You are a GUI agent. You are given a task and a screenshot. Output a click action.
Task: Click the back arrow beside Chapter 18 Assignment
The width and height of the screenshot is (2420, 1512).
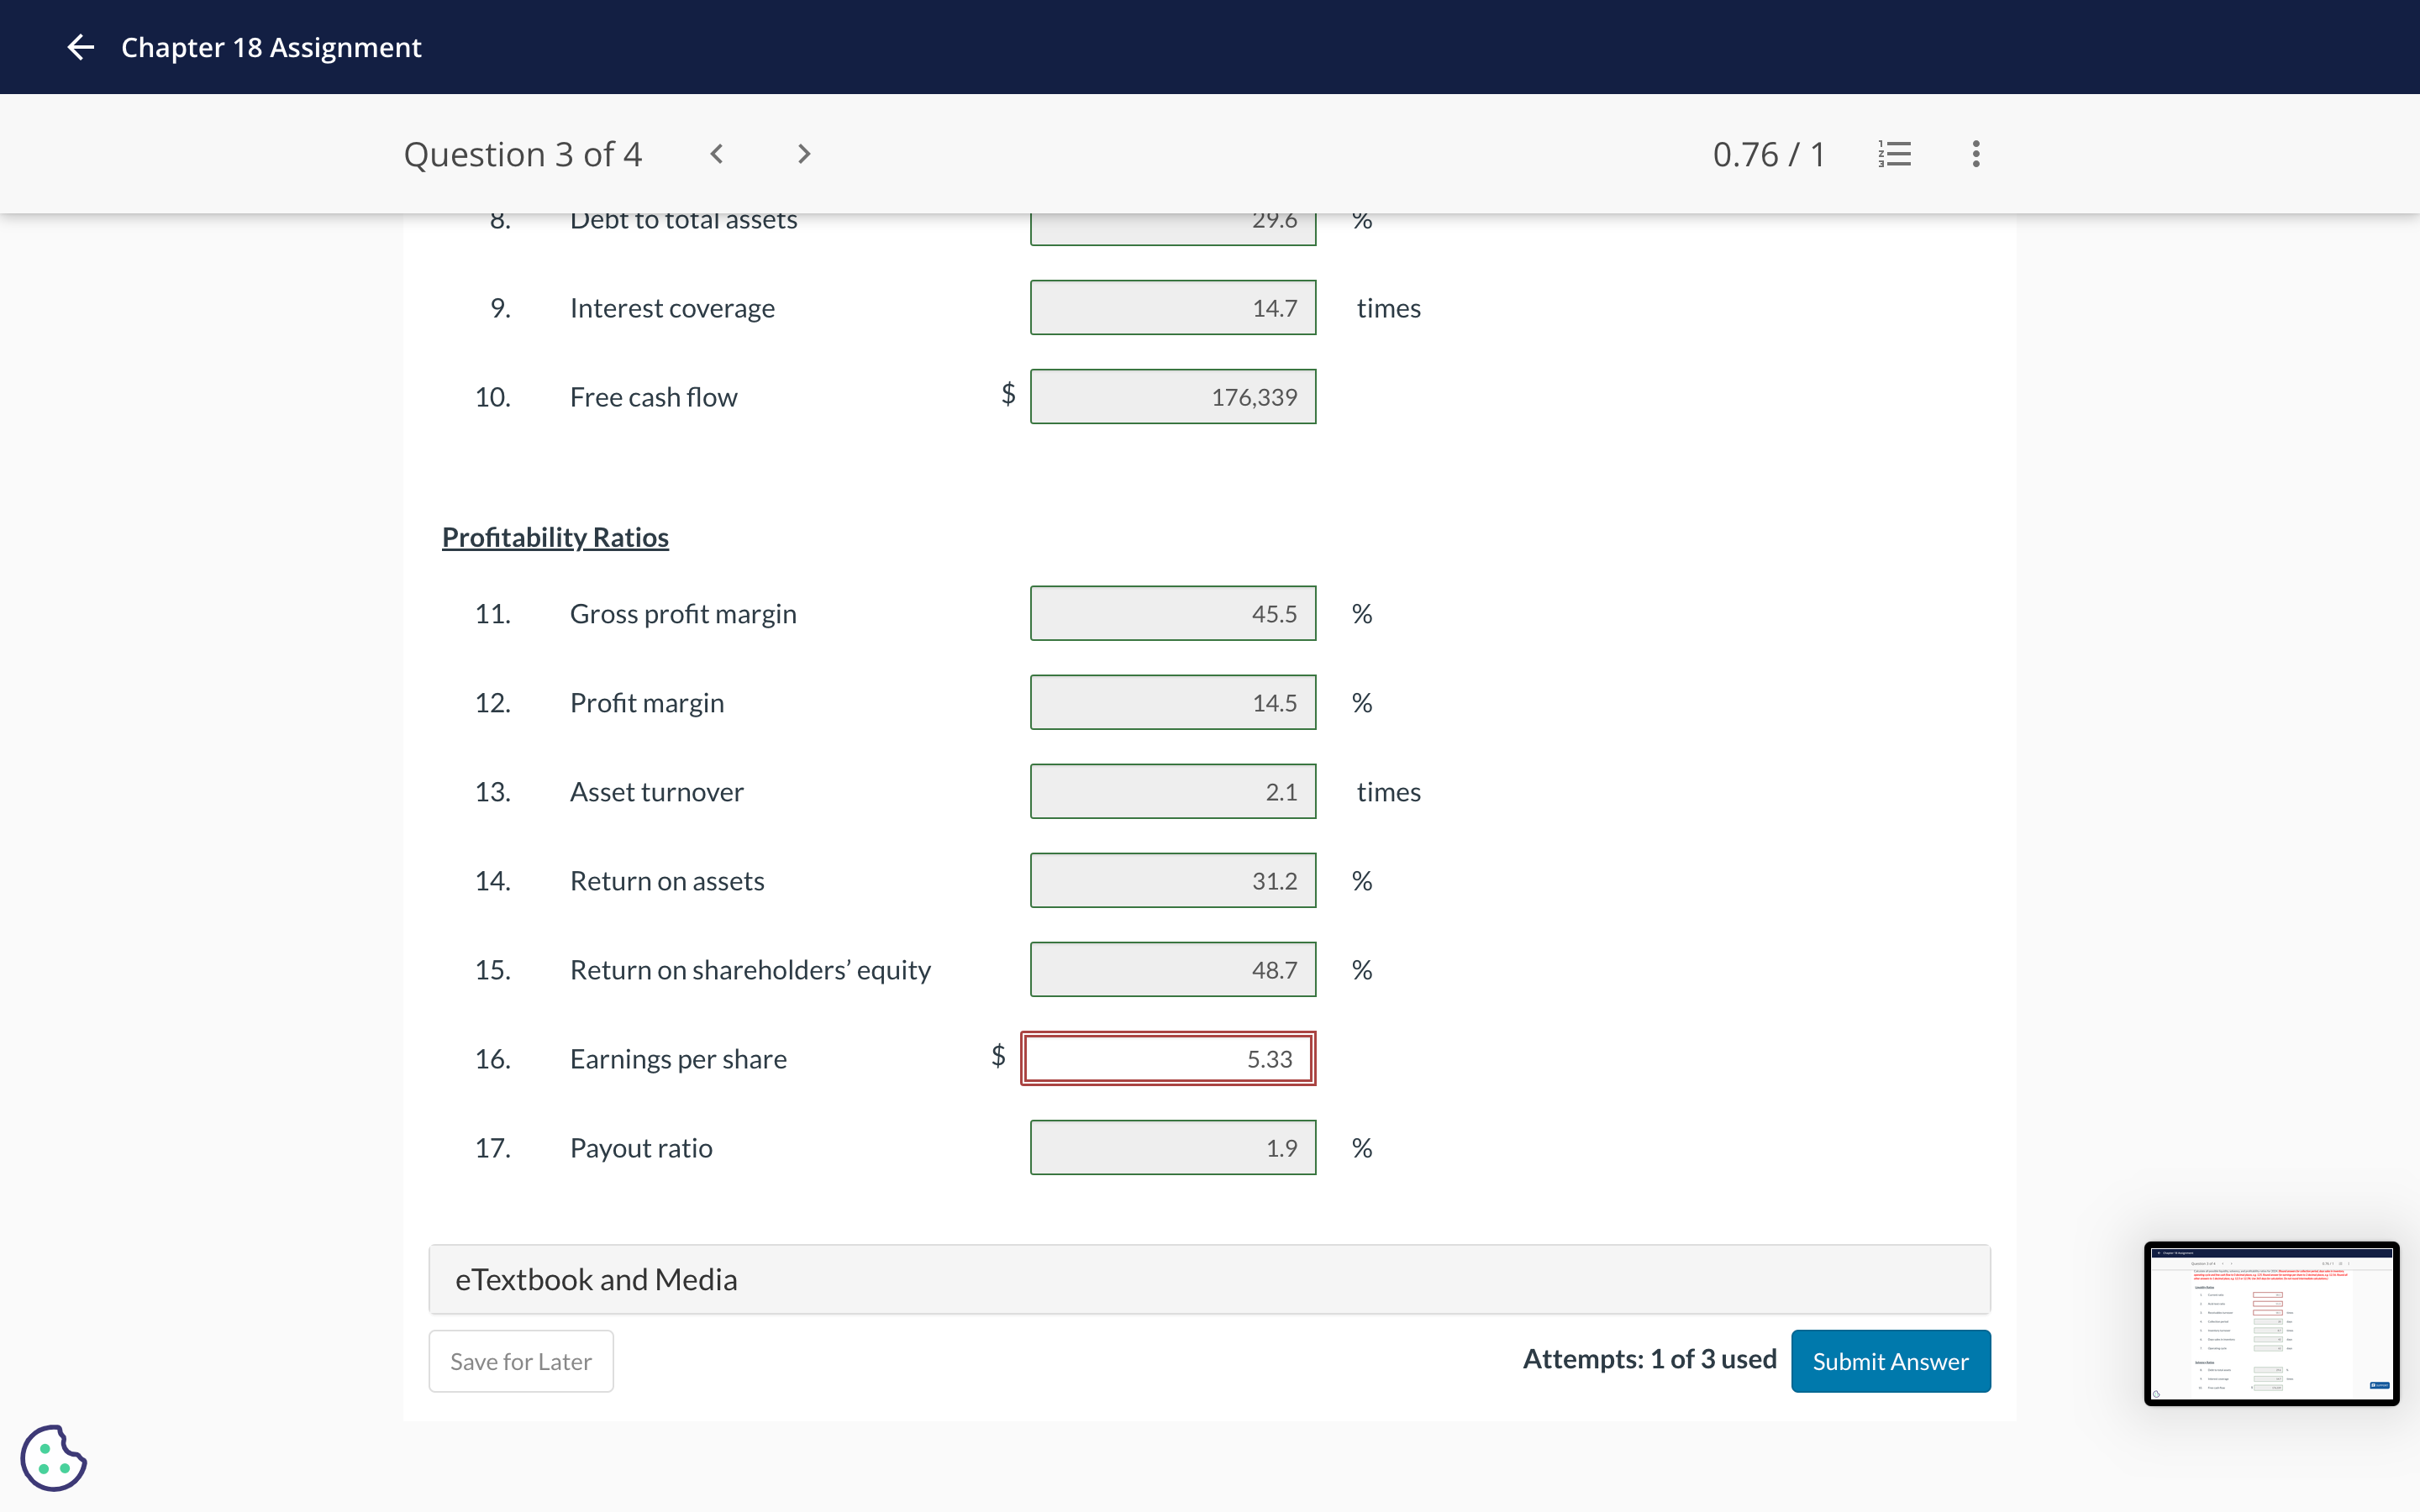[80, 47]
